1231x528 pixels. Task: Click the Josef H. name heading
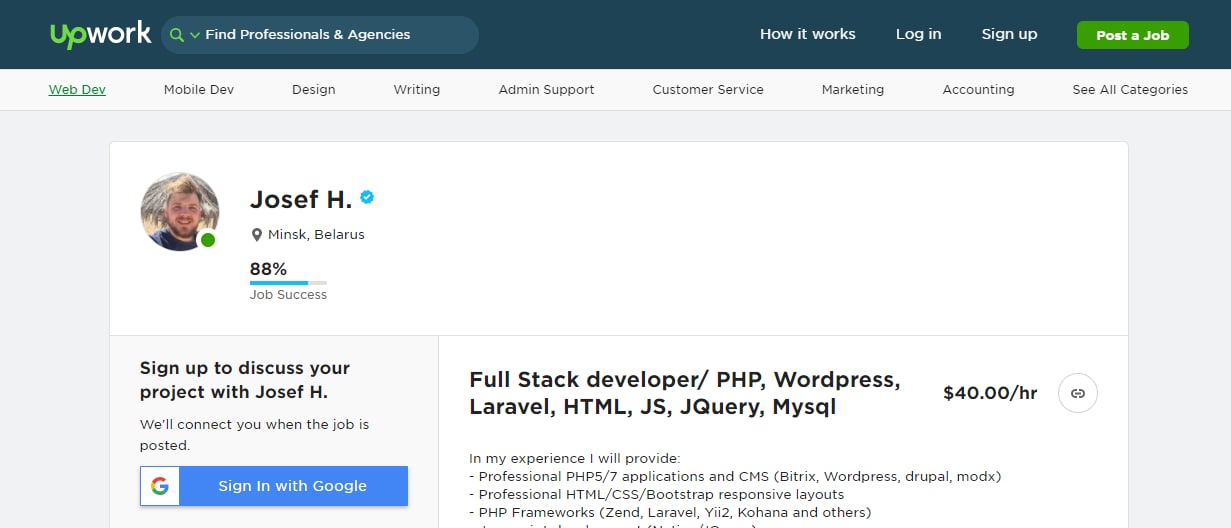click(x=301, y=199)
